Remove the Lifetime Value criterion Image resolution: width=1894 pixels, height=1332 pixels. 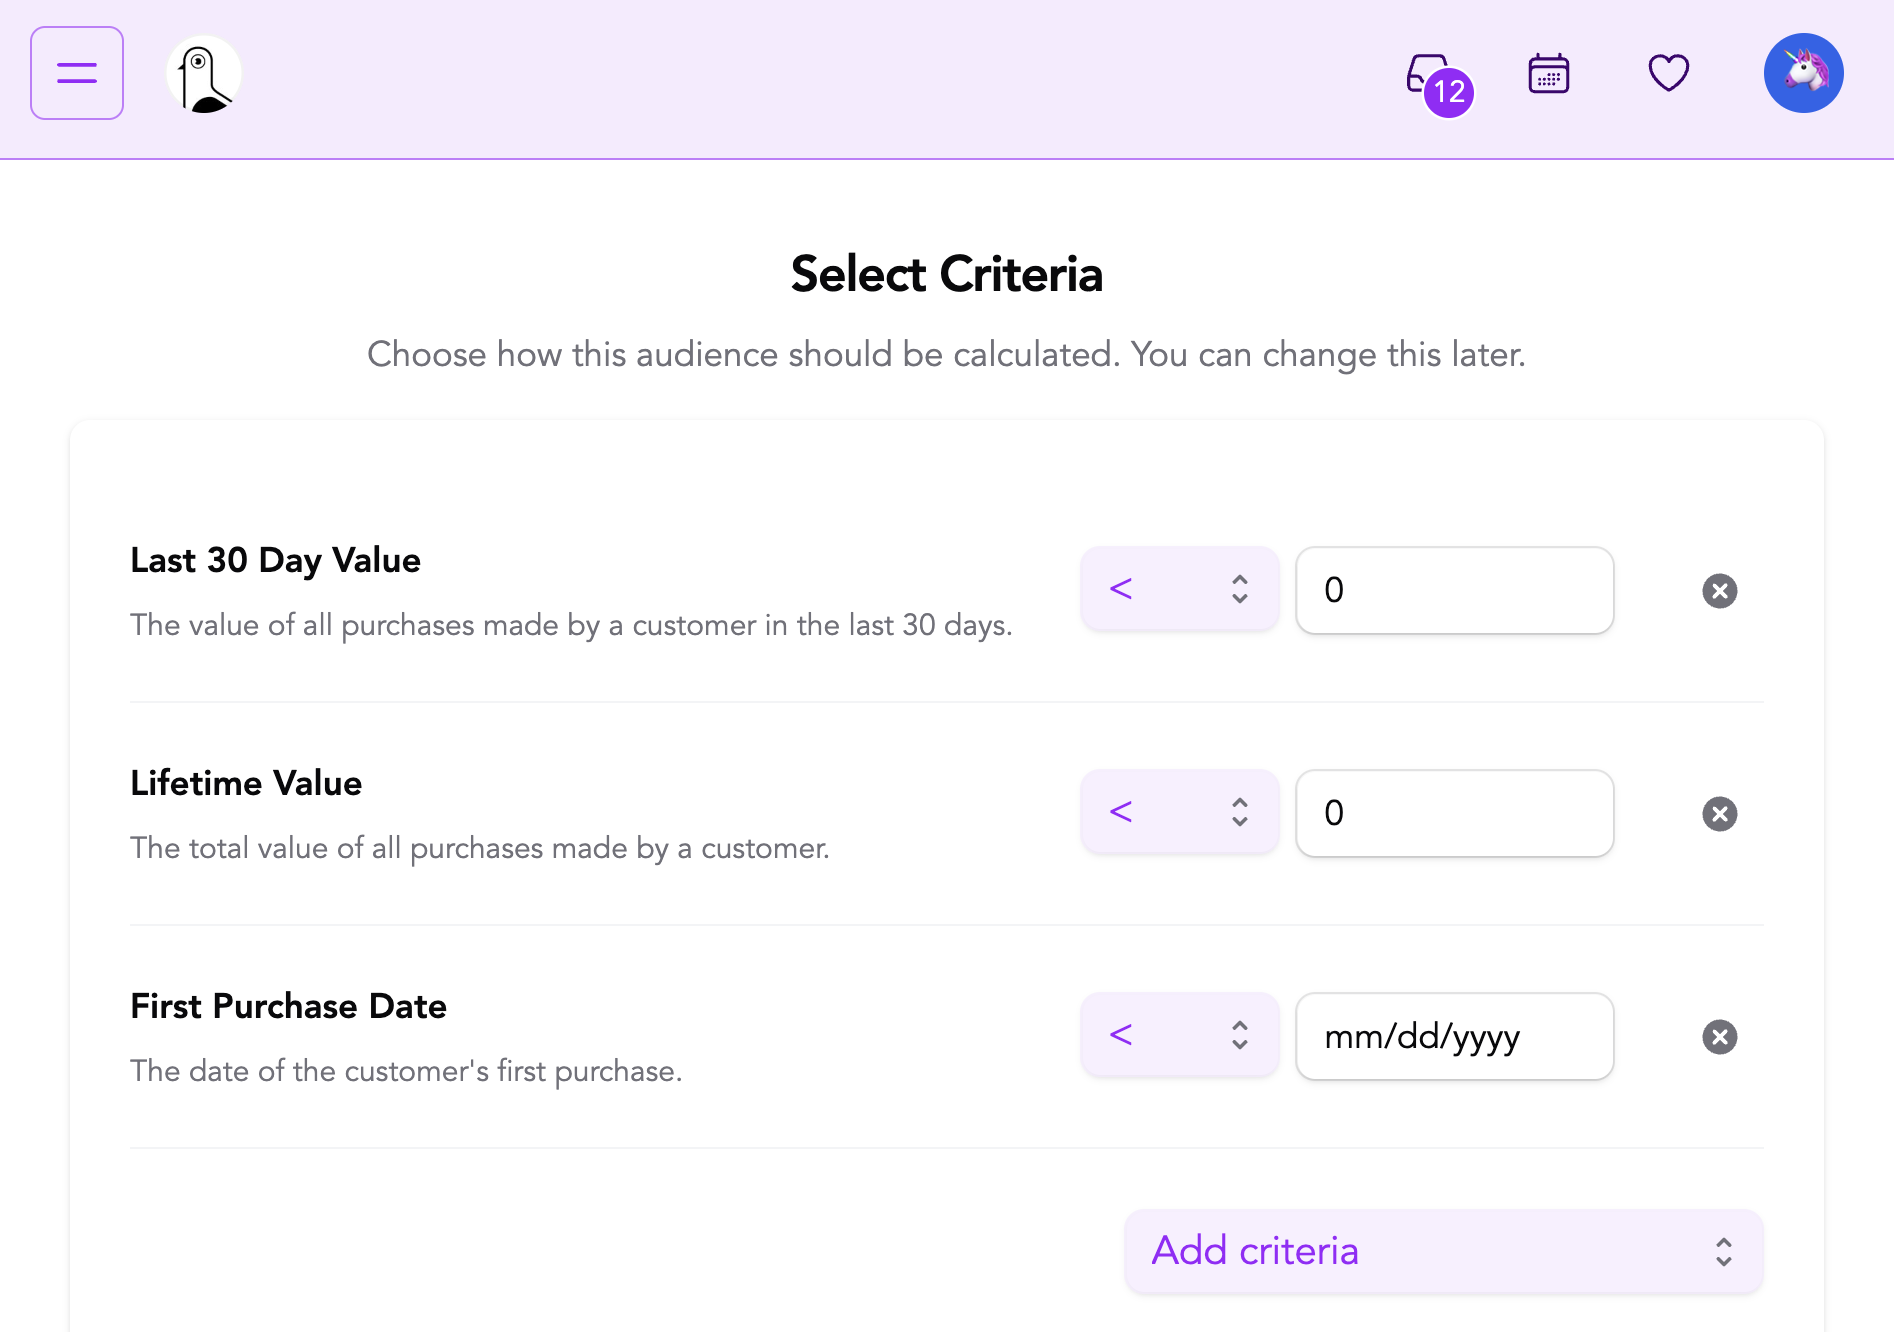click(1719, 814)
